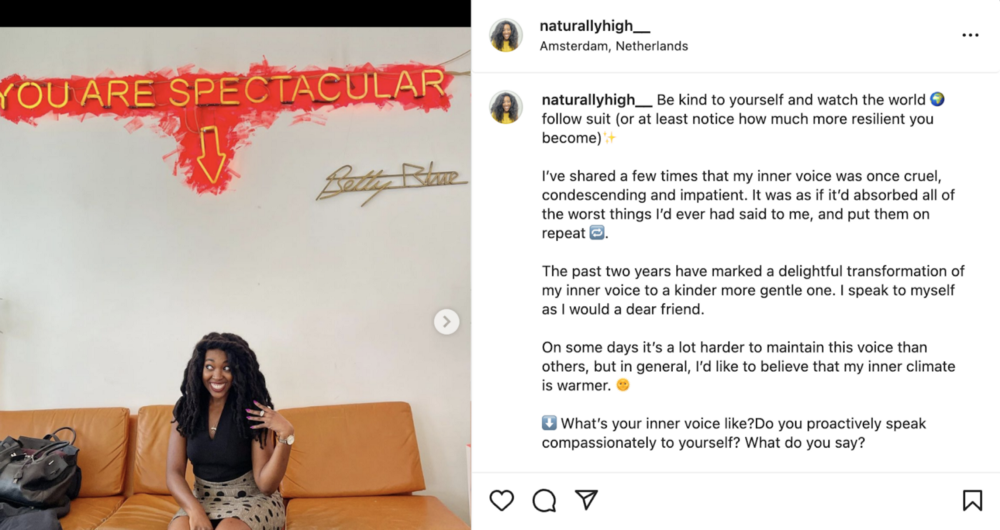1000x530 pixels.
Task: Like the post with the heart icon
Action: coord(502,501)
